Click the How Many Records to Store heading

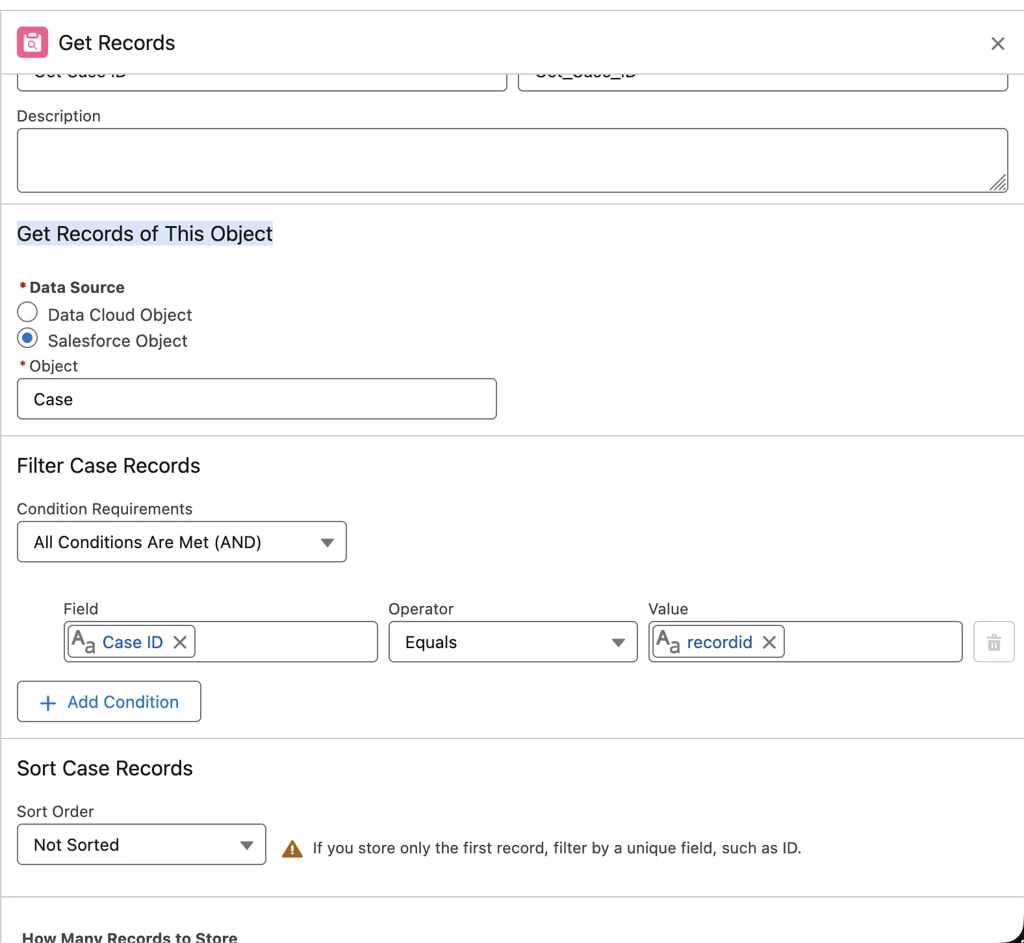point(130,936)
